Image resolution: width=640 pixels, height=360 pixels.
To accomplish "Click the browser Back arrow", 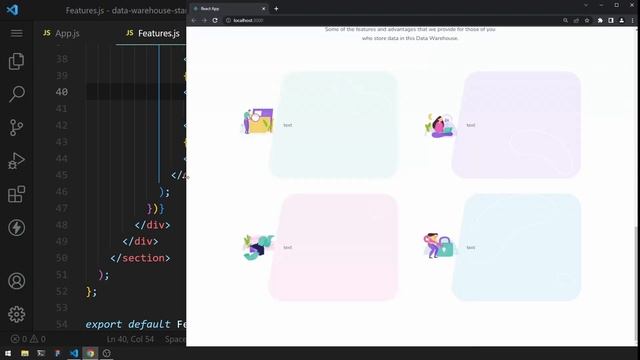I will coord(194,20).
